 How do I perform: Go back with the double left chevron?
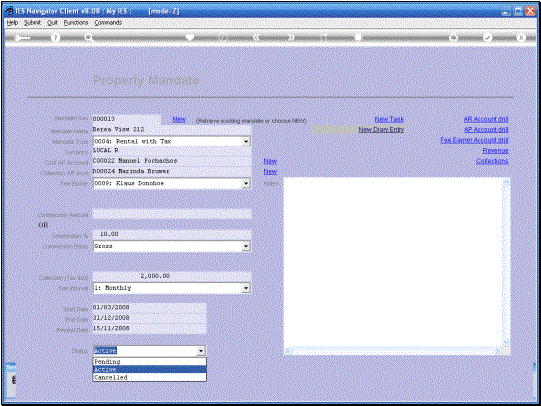click(x=256, y=37)
